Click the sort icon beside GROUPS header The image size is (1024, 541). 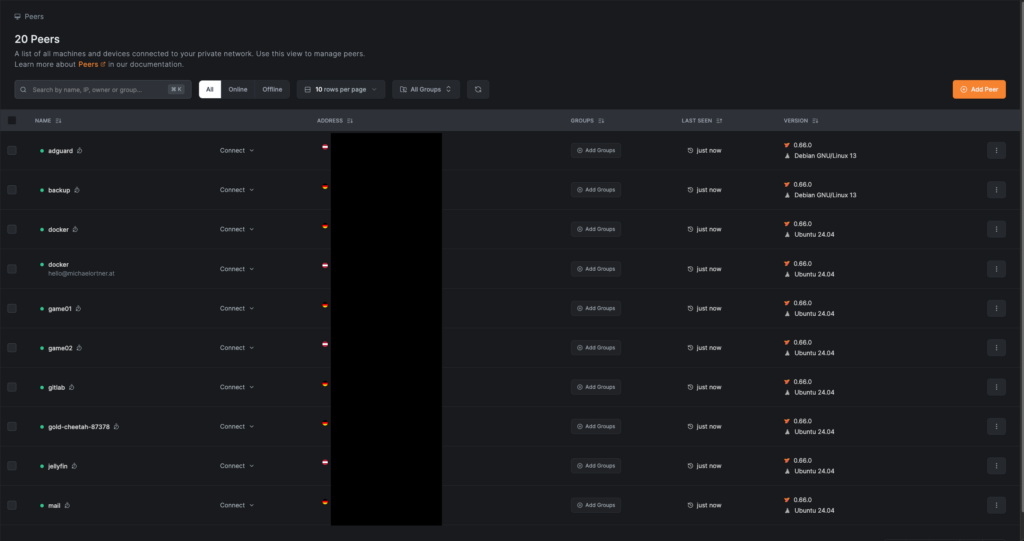click(x=602, y=121)
